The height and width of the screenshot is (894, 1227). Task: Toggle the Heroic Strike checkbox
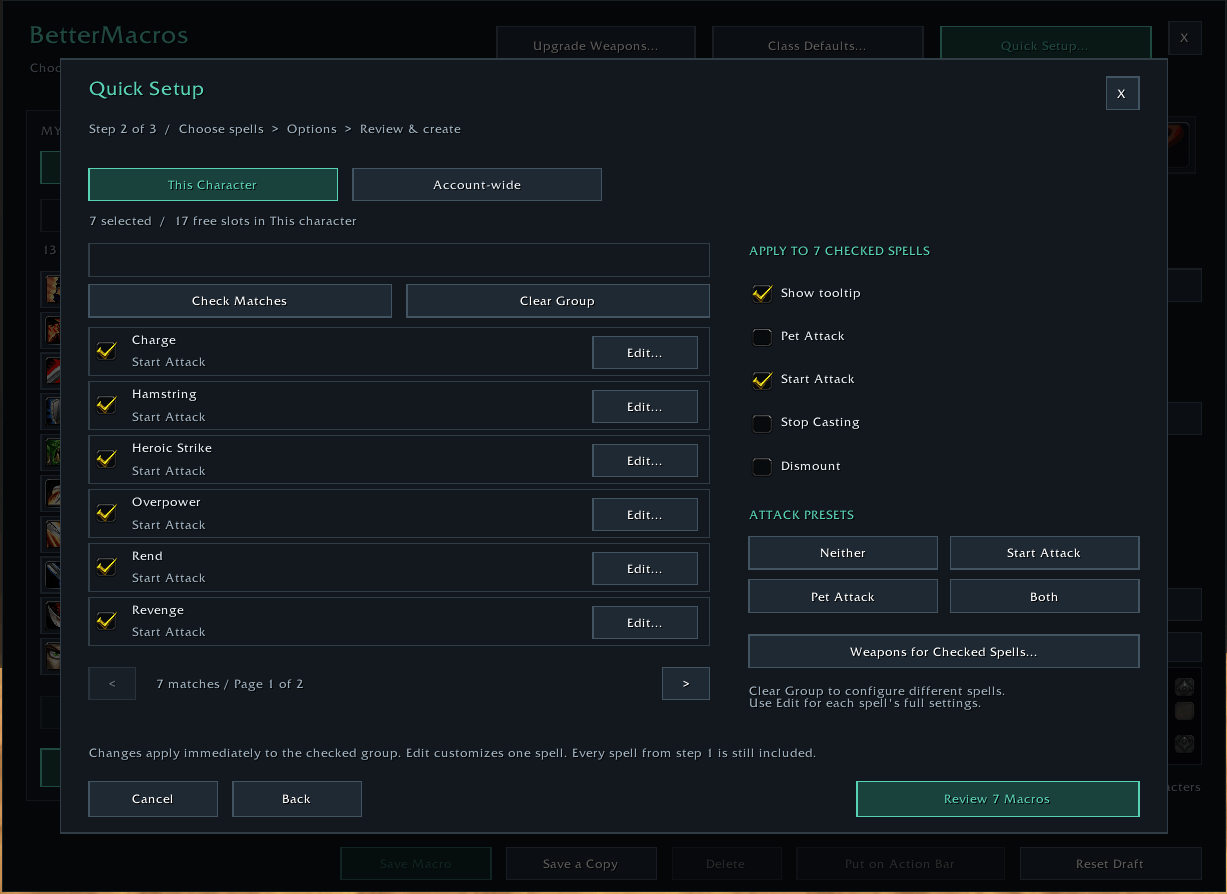tap(107, 459)
